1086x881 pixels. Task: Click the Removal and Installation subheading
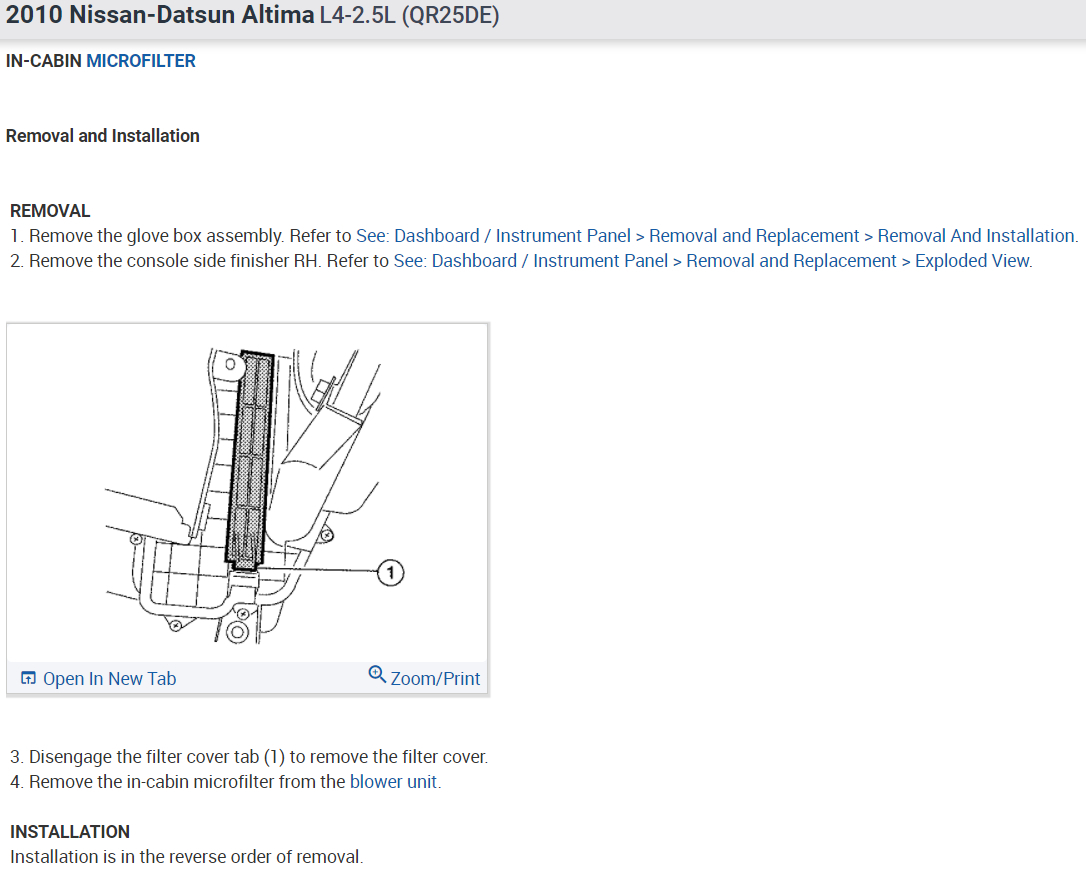[x=103, y=136]
